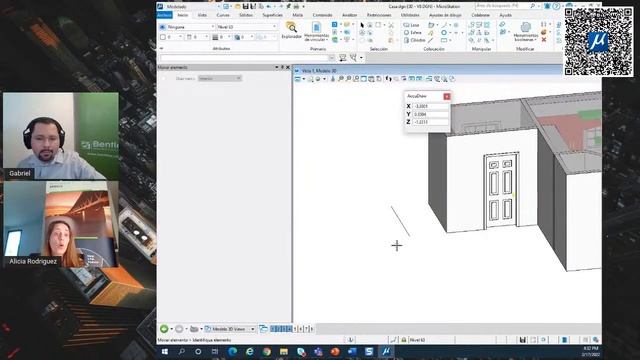This screenshot has height=360, width=640.
Task: Click the Undo arrow in quick access toolbar
Action: tap(269, 7)
